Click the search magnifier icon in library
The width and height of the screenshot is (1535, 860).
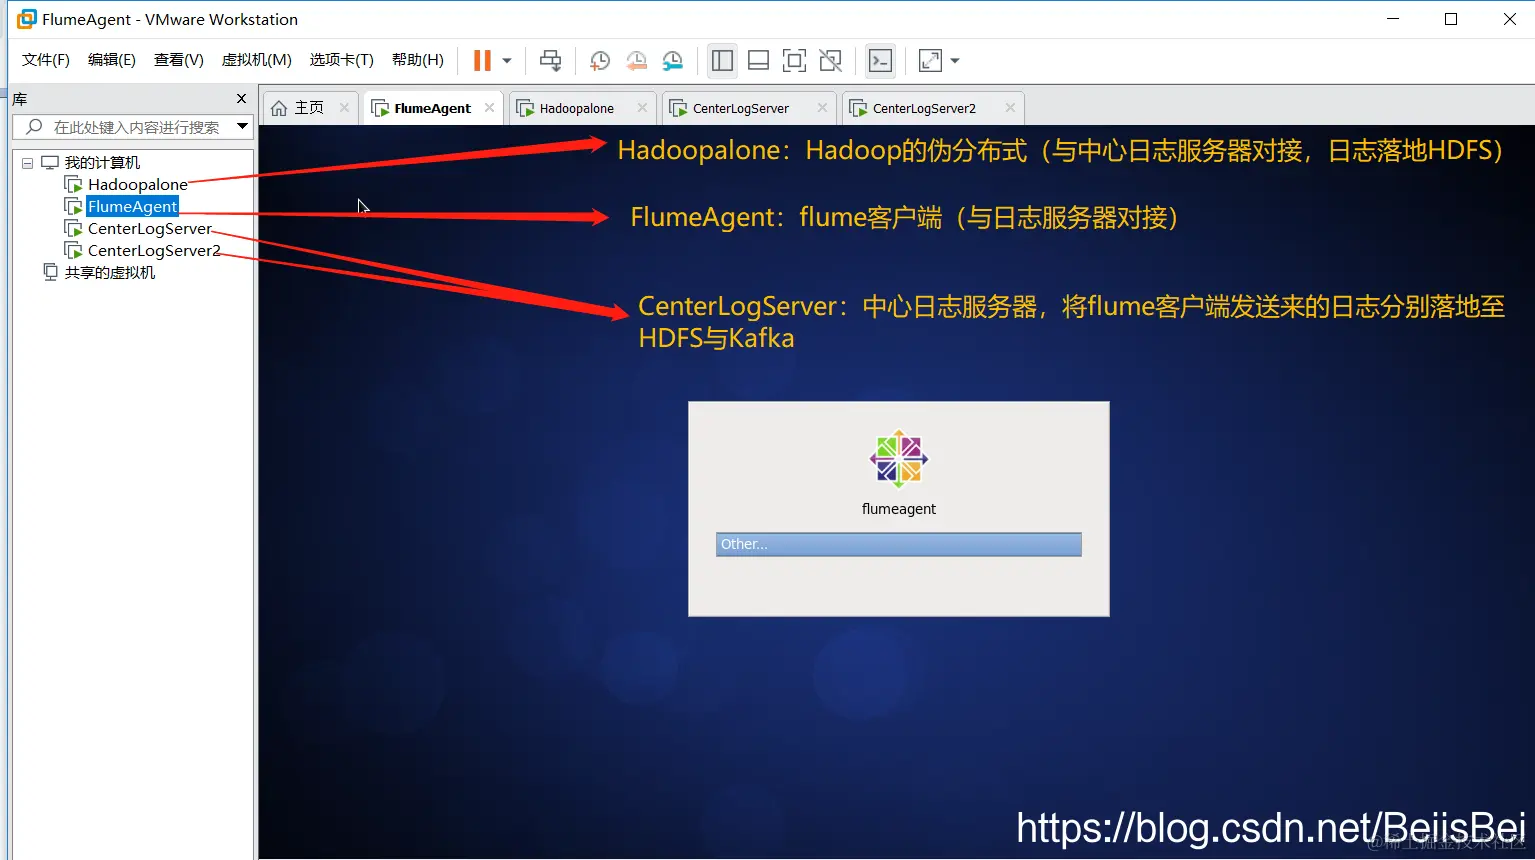(x=34, y=127)
